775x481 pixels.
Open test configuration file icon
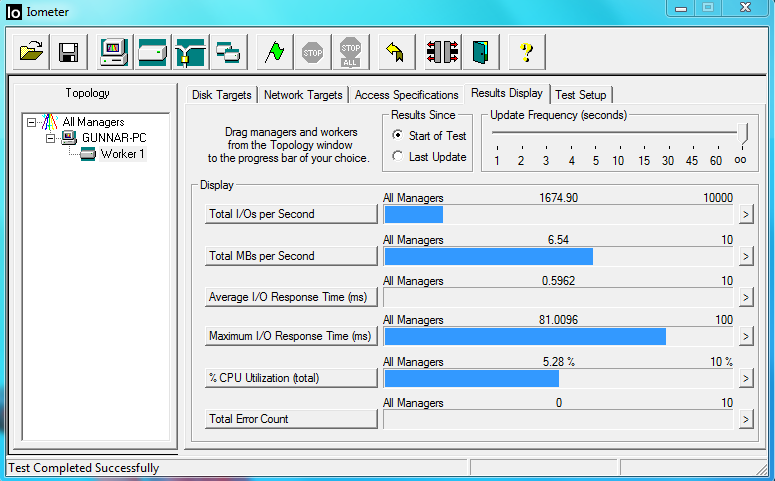pyautogui.click(x=31, y=52)
